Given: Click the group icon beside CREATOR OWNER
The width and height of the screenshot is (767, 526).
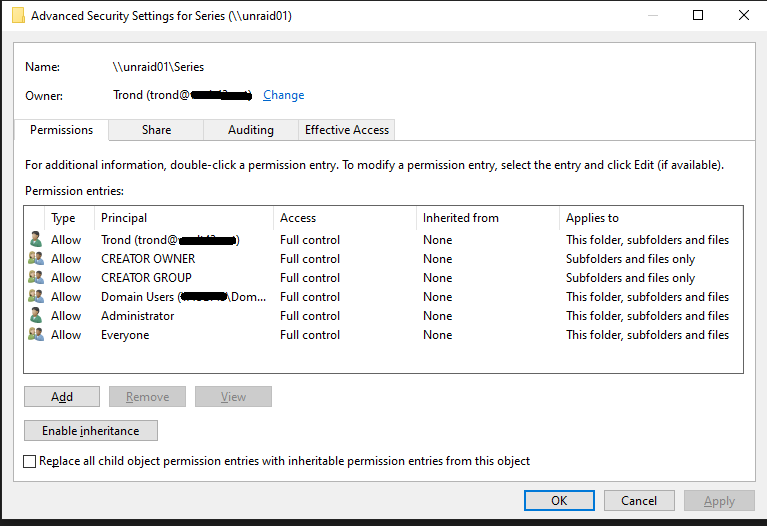Looking at the screenshot, I should pos(36,258).
